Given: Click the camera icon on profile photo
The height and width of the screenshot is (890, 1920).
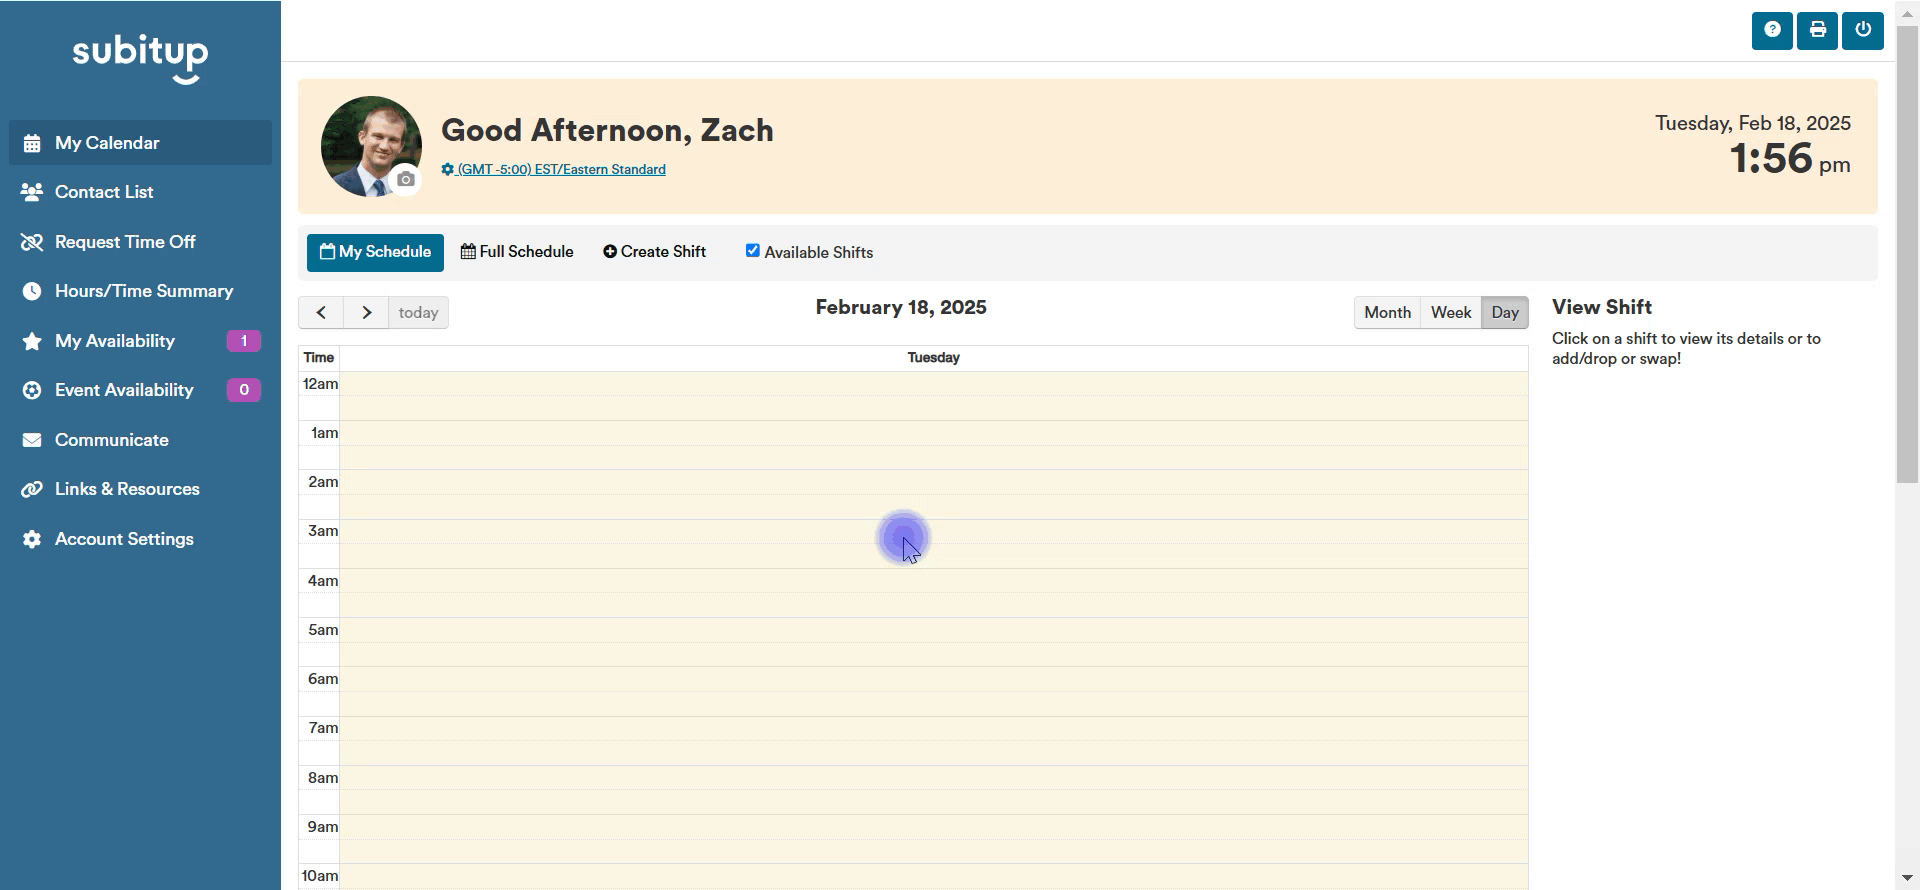Looking at the screenshot, I should click(406, 179).
